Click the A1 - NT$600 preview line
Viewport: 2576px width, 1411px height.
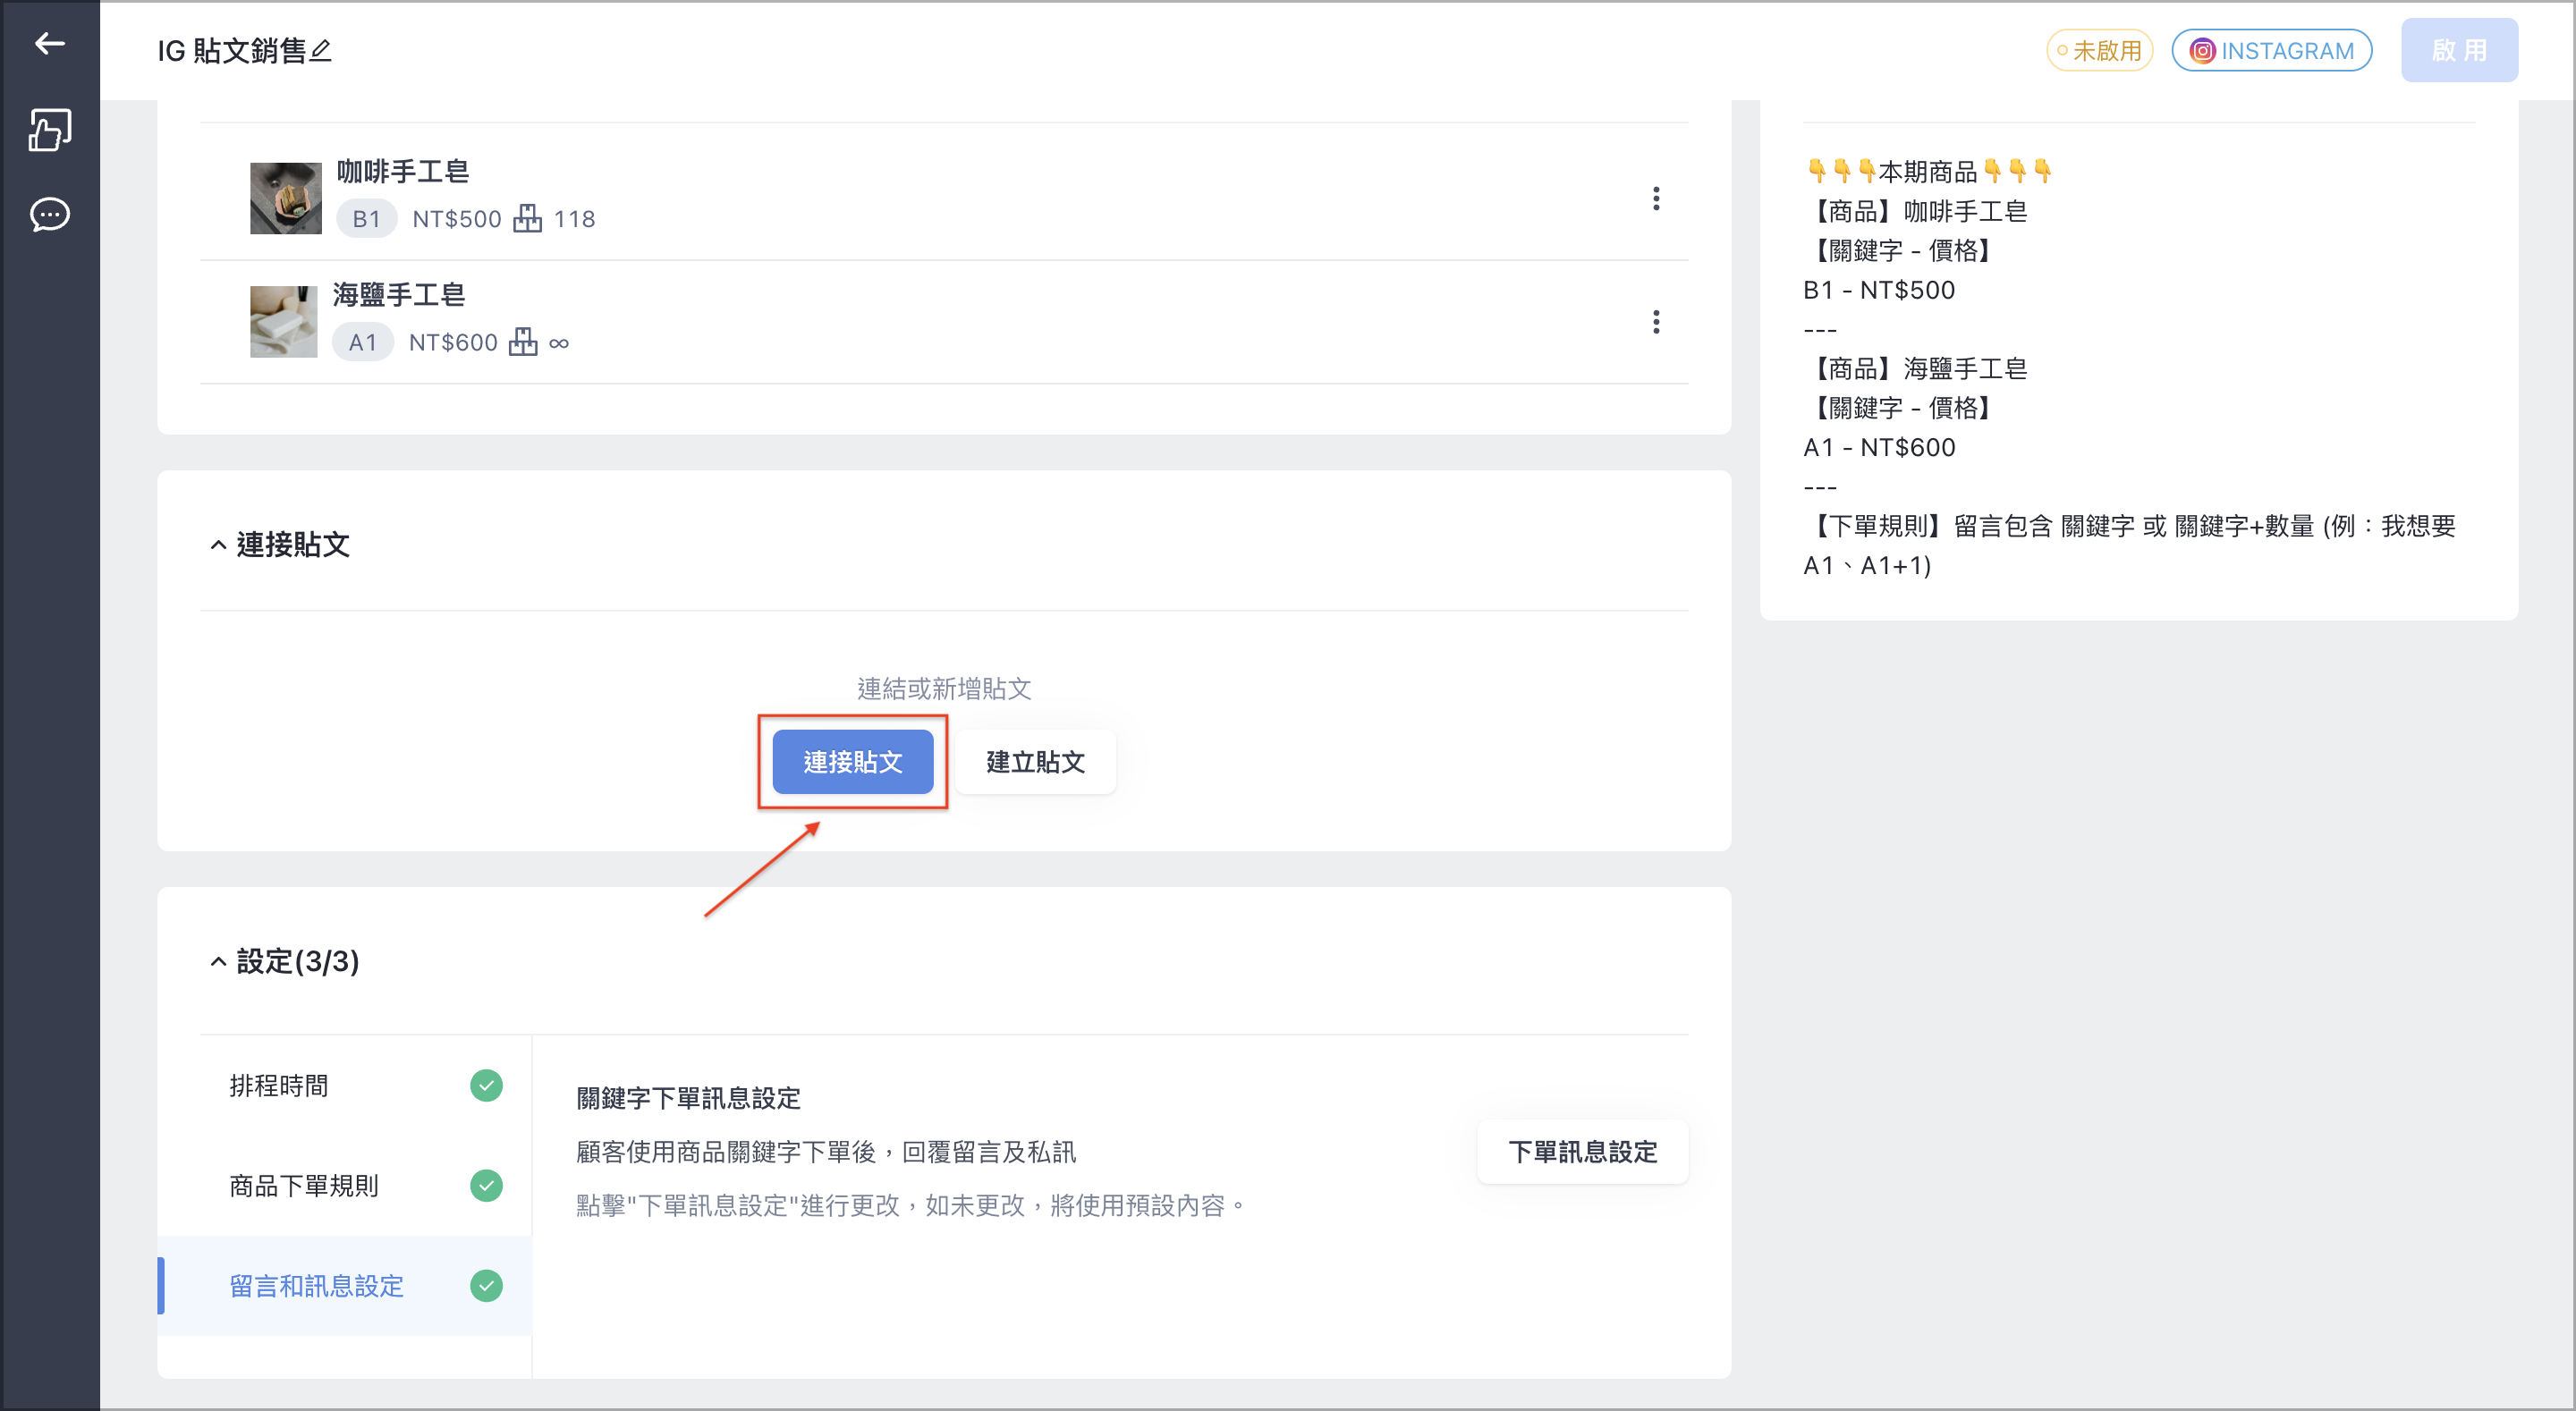[1879, 447]
